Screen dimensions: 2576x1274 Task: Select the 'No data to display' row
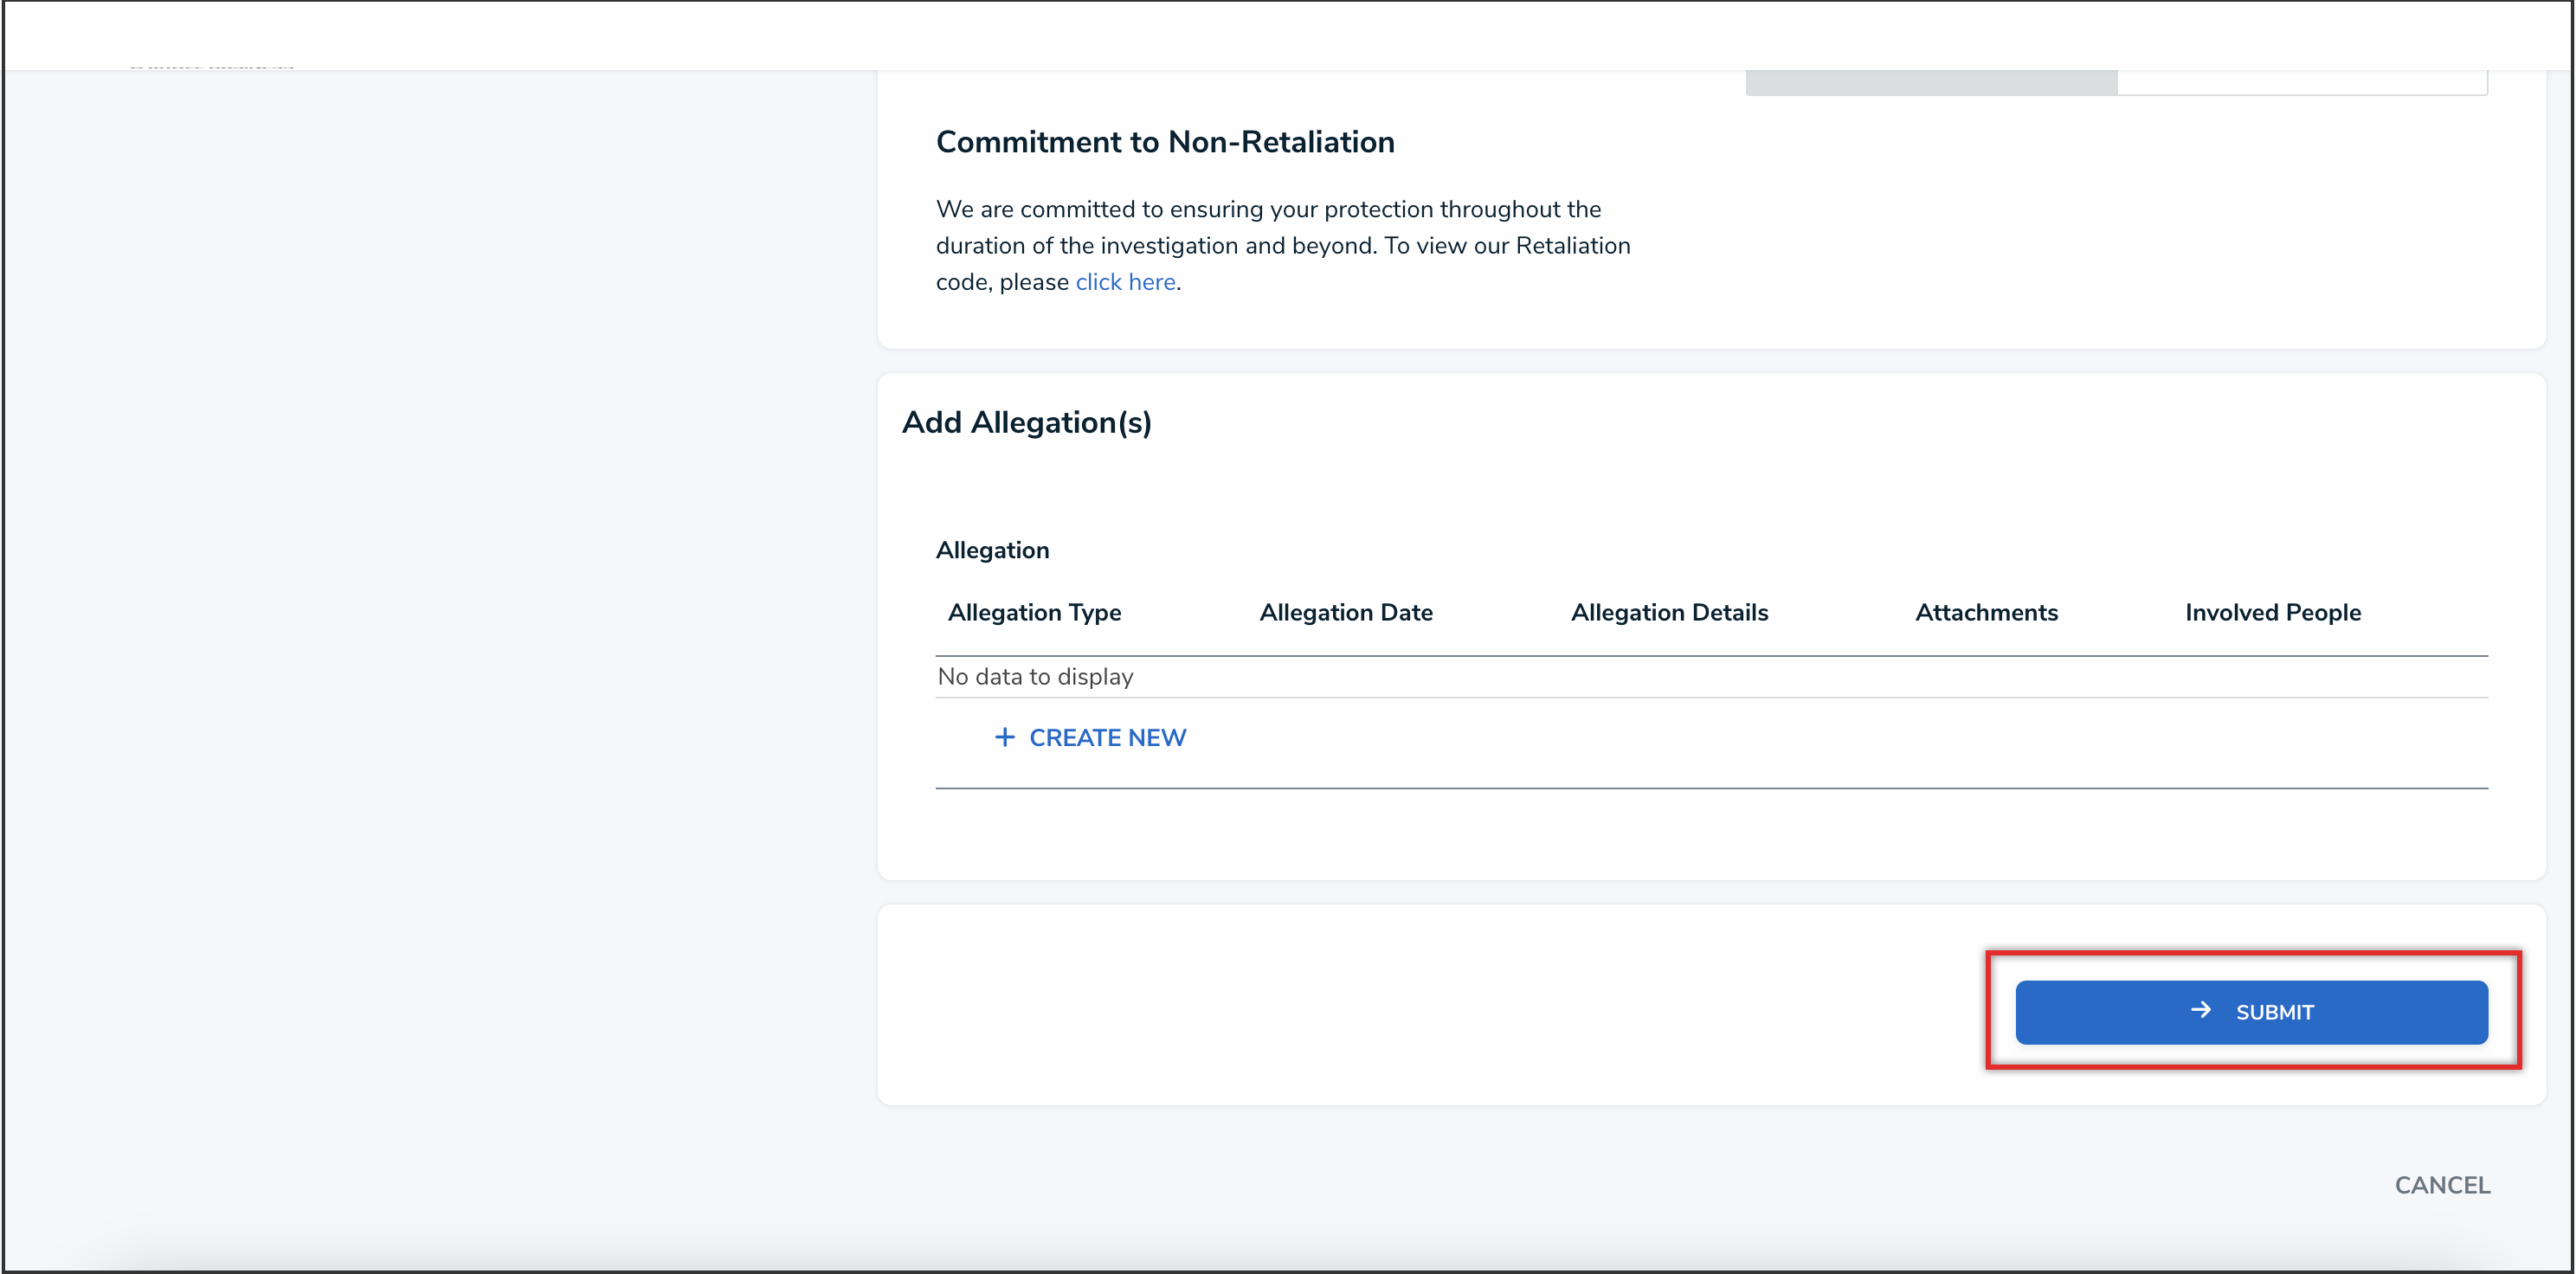(x=1035, y=677)
